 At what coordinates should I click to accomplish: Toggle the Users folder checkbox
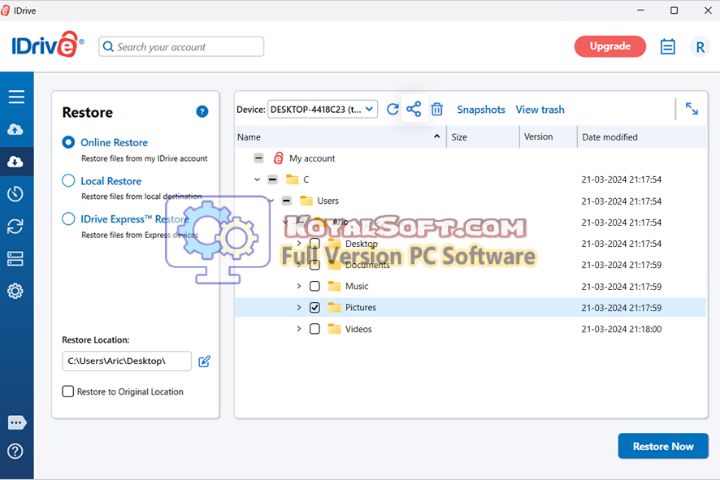click(x=287, y=201)
